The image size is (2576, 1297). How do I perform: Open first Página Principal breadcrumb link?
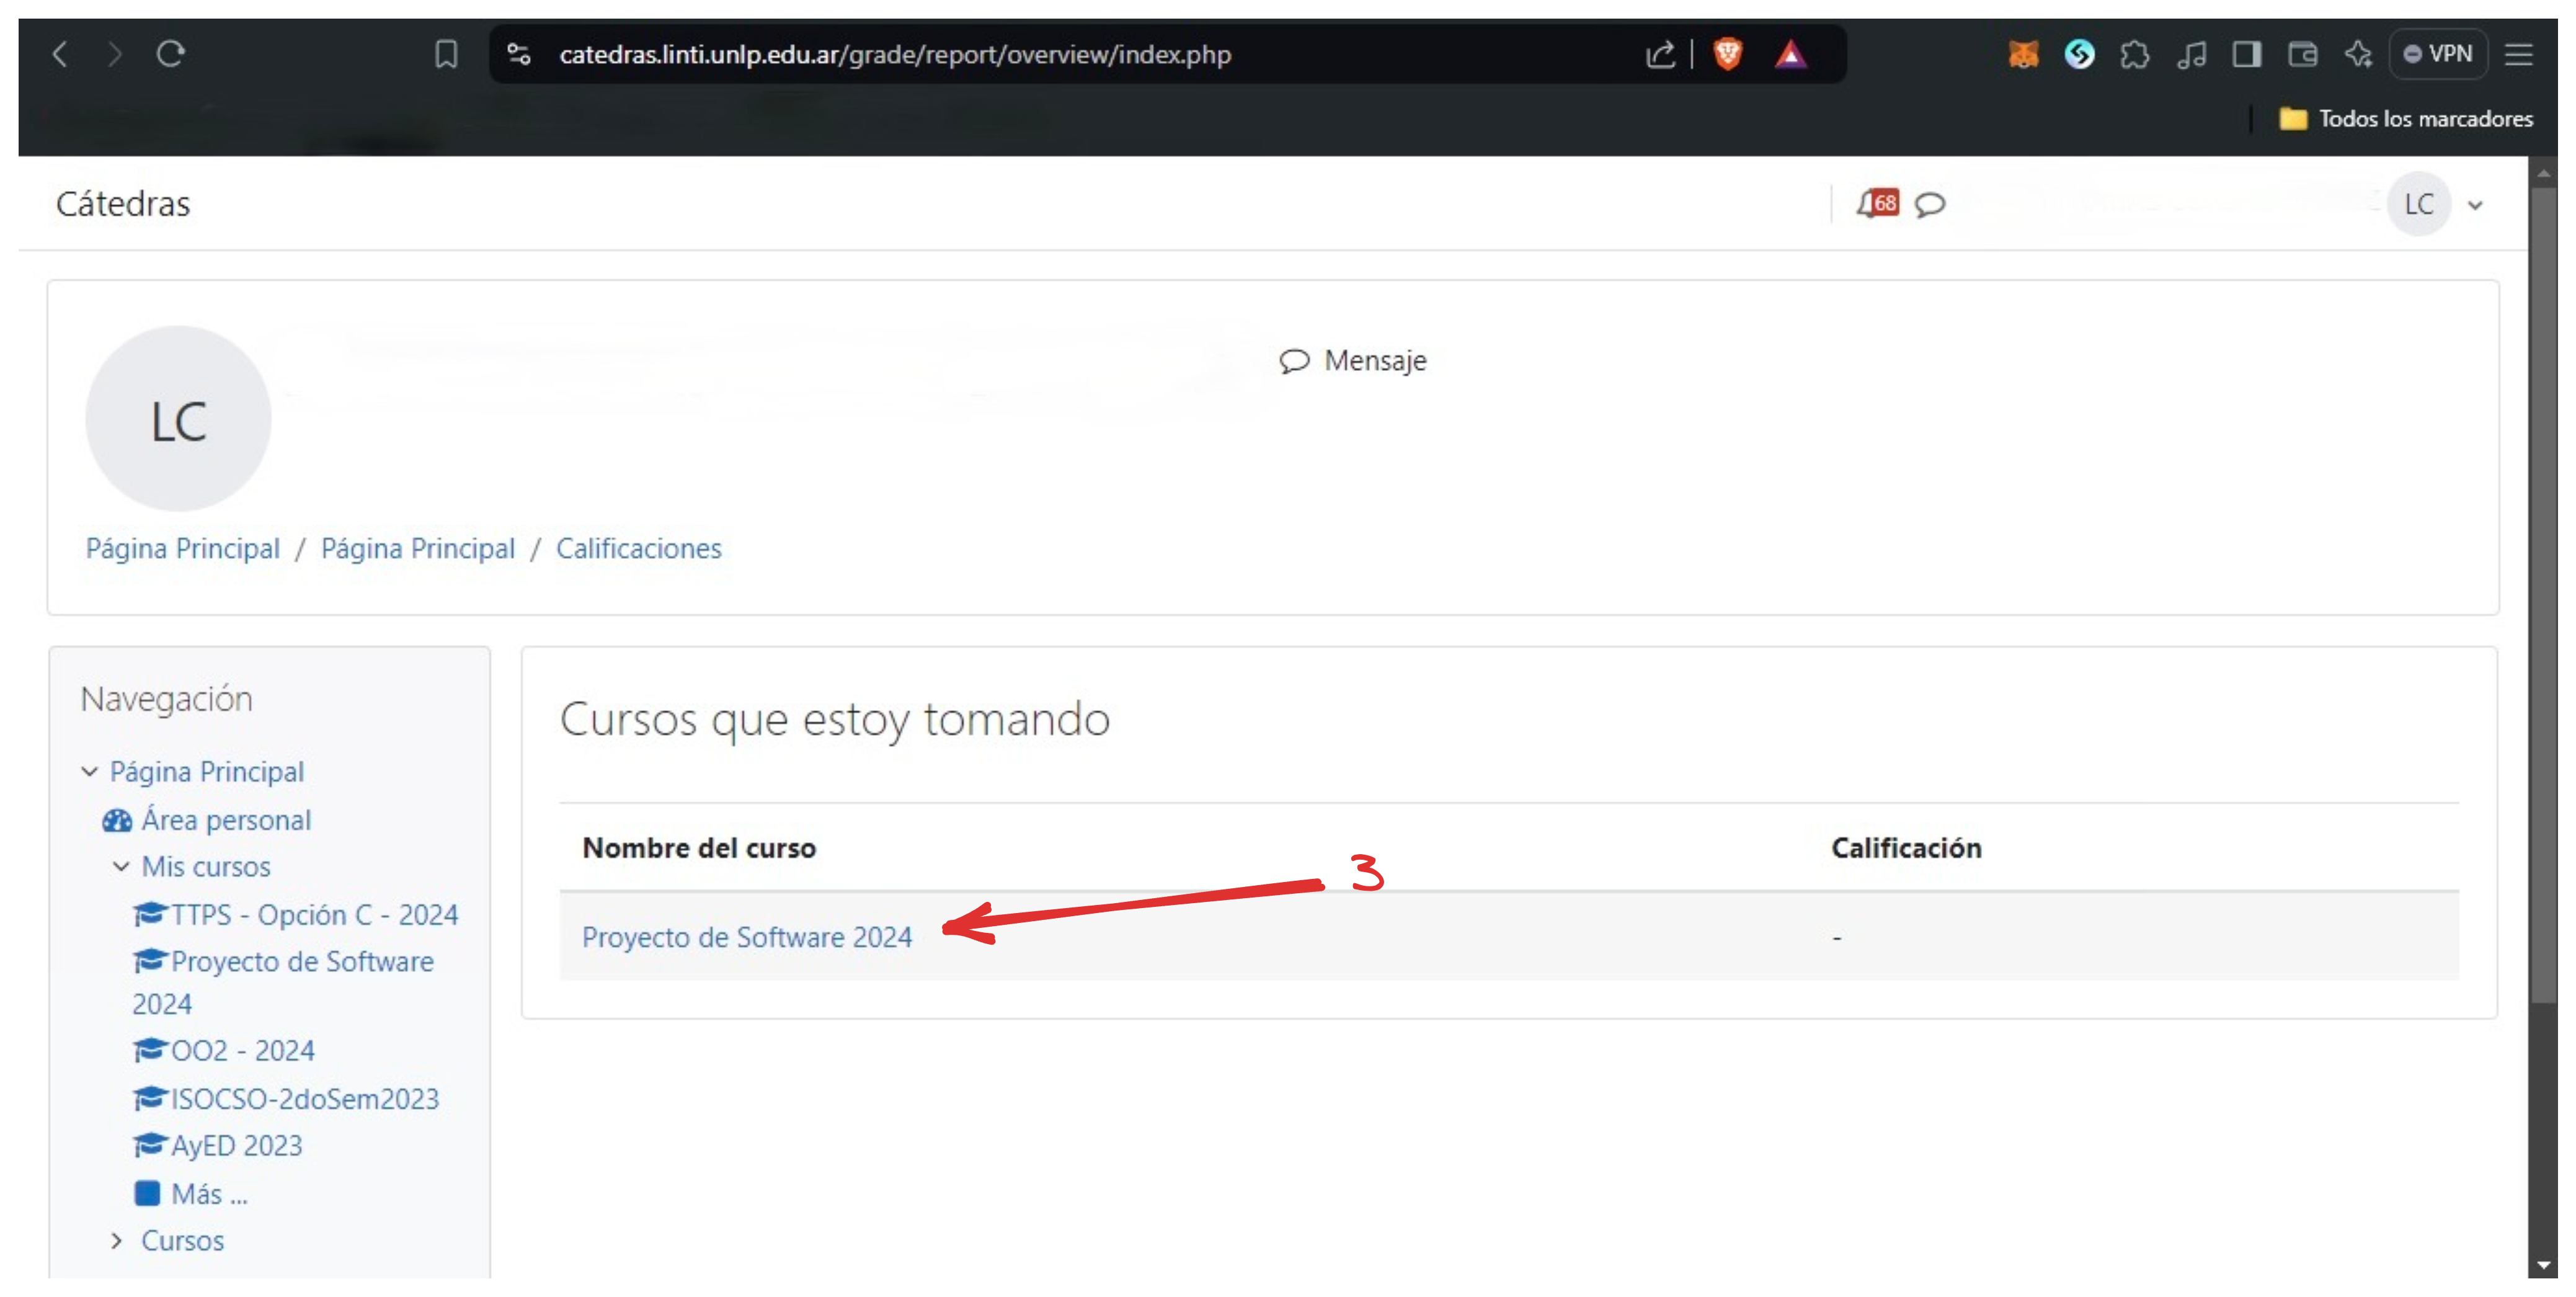coord(183,548)
